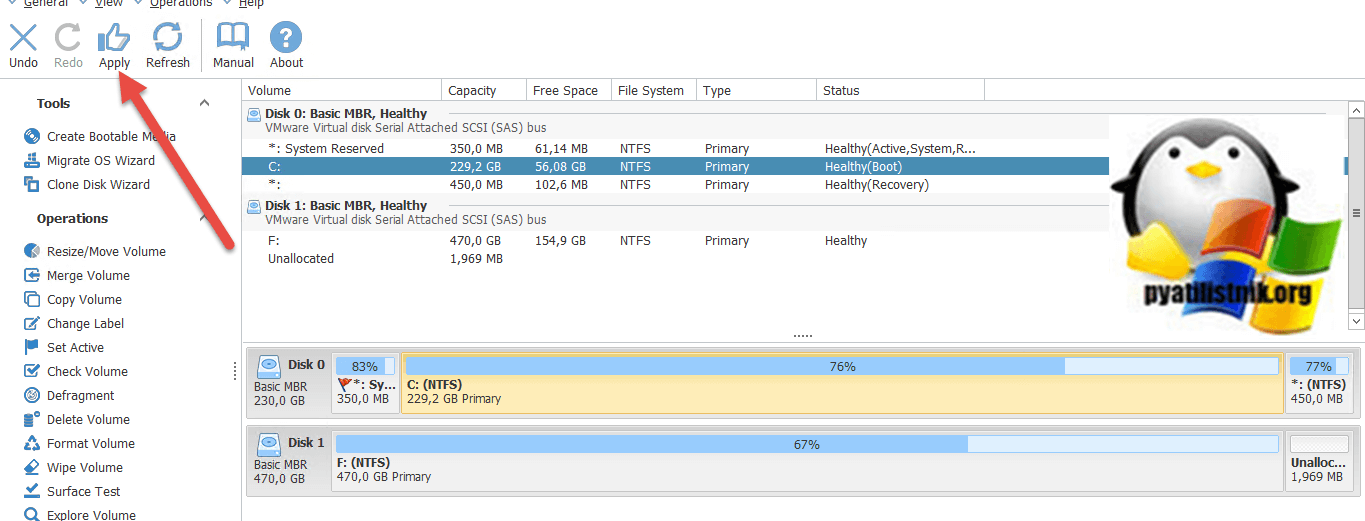Select the System Reserved 83% partition block
The height and width of the screenshot is (521, 1365).
[x=365, y=382]
